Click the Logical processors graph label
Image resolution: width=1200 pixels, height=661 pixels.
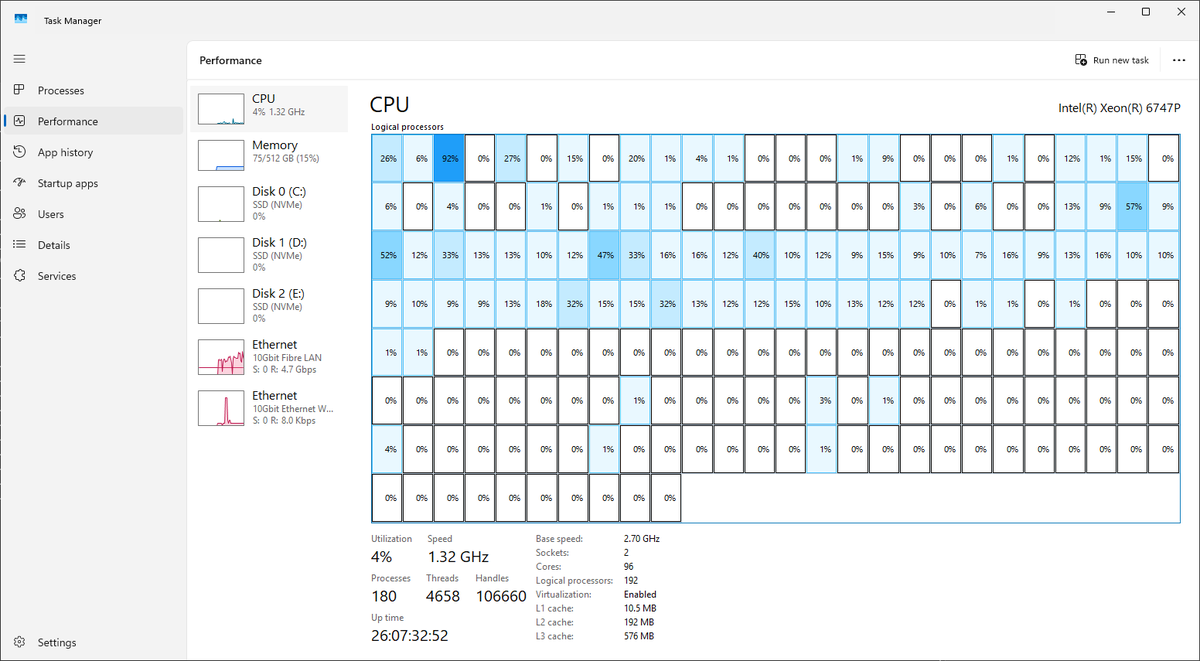407,127
